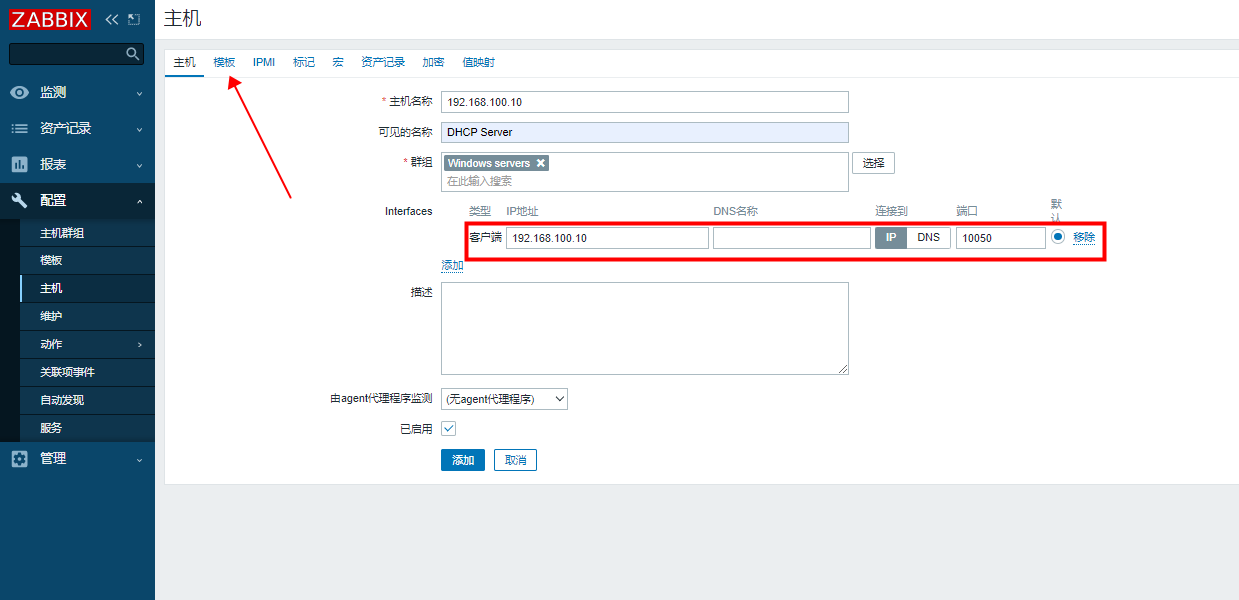Viewport: 1239px width, 600px height.
Task: Click the group search input 在此输入搜索
Action: coord(645,181)
